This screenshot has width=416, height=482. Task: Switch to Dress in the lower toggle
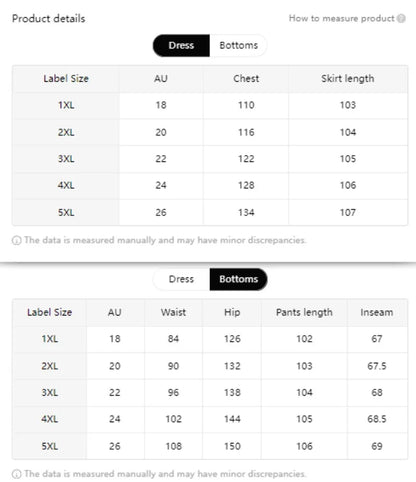click(181, 279)
